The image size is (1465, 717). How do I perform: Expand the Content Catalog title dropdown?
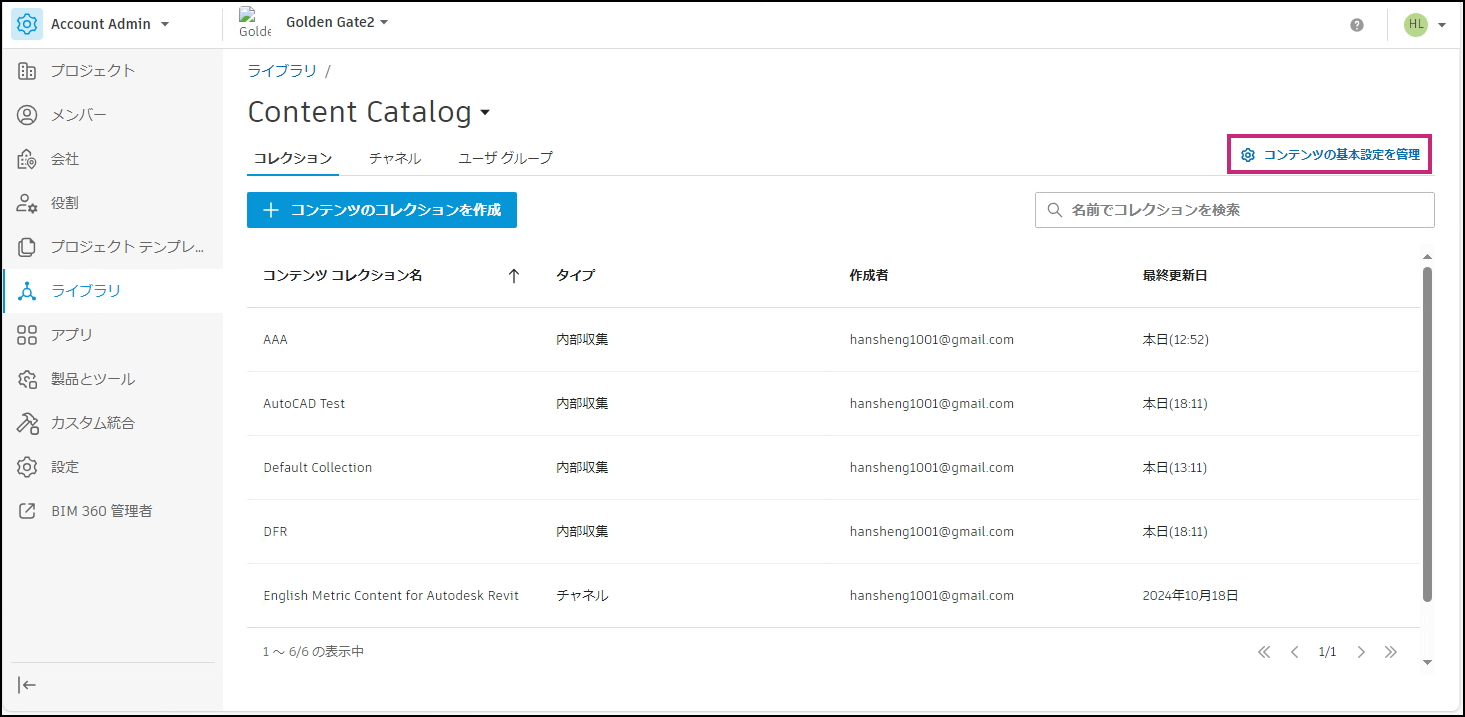tap(485, 113)
